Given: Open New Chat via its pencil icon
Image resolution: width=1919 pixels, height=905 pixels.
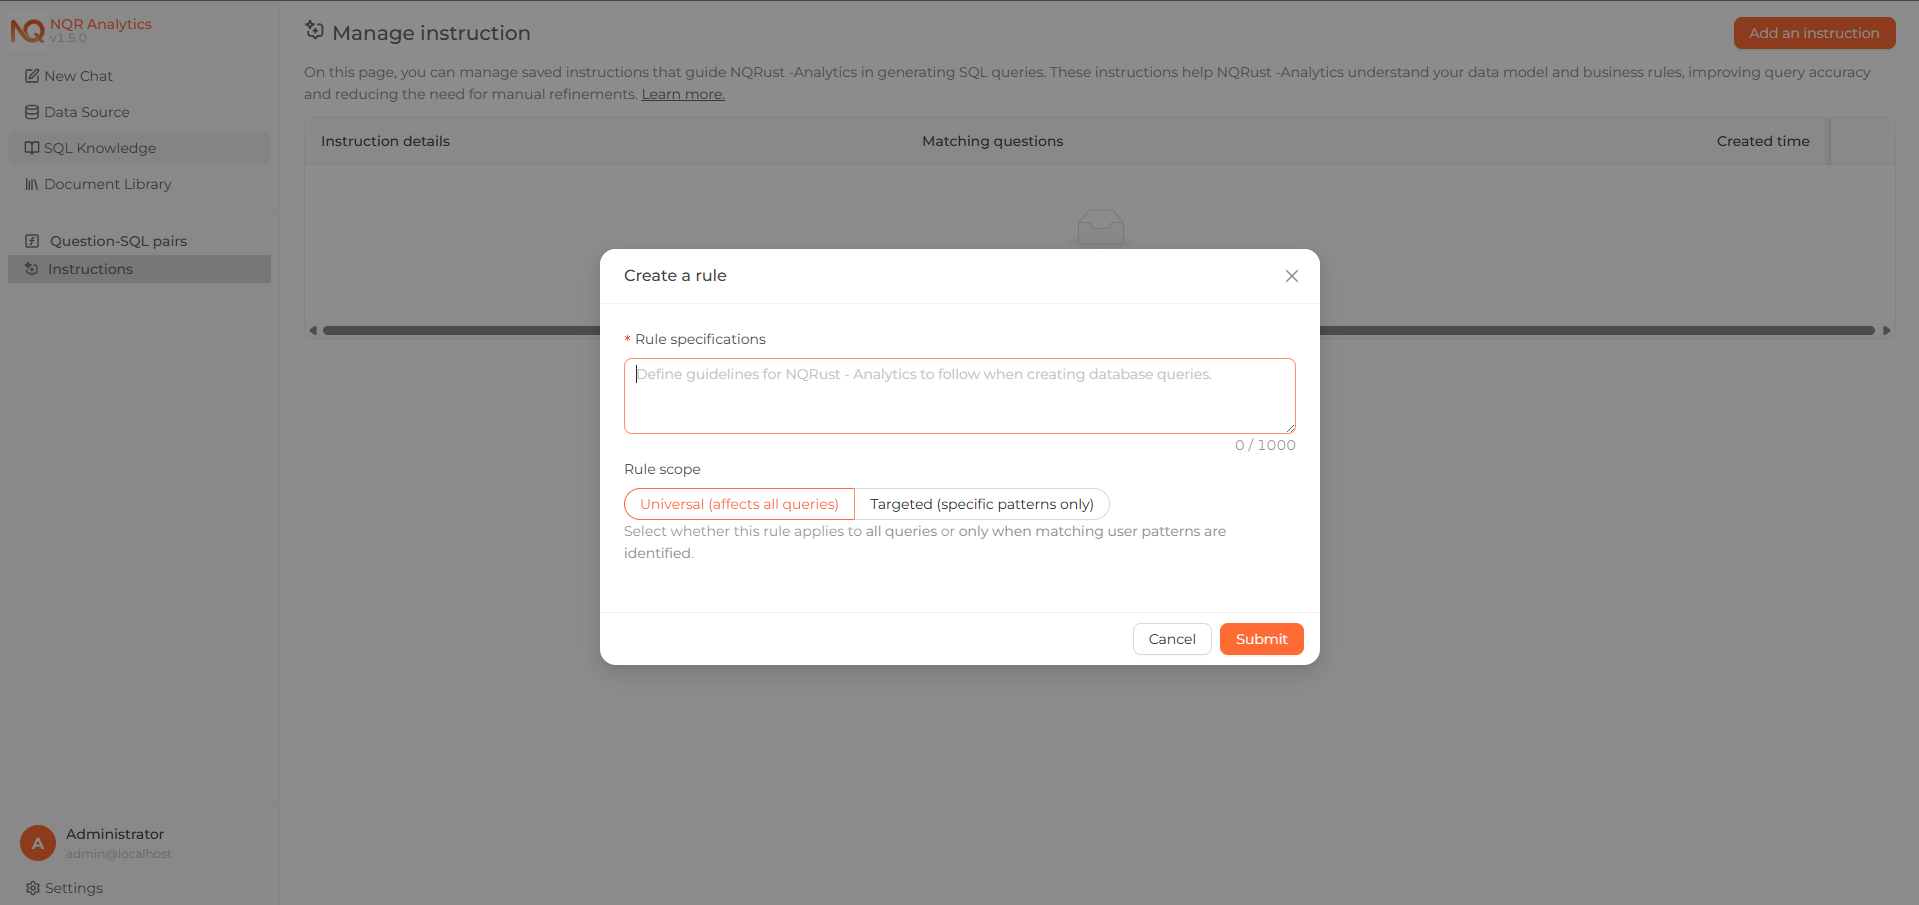Looking at the screenshot, I should (32, 76).
